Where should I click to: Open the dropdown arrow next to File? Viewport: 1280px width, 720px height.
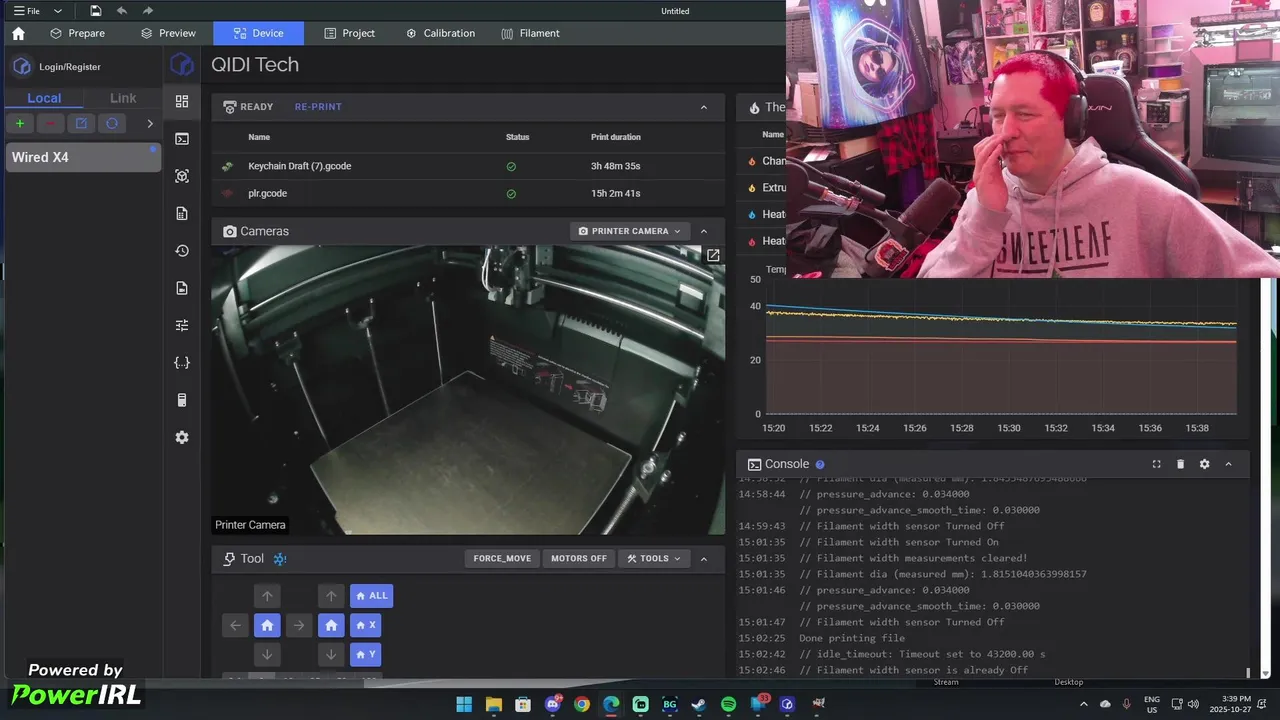coord(57,11)
